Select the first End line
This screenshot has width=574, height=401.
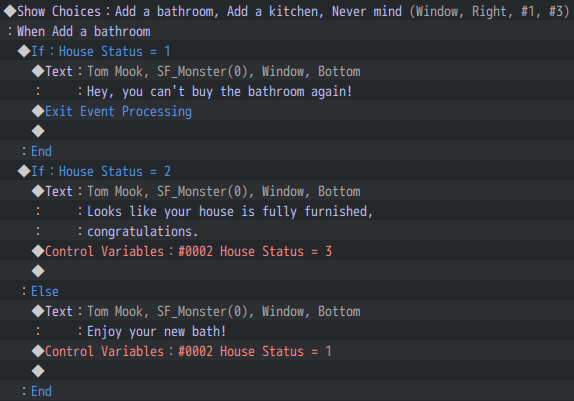click(287, 151)
